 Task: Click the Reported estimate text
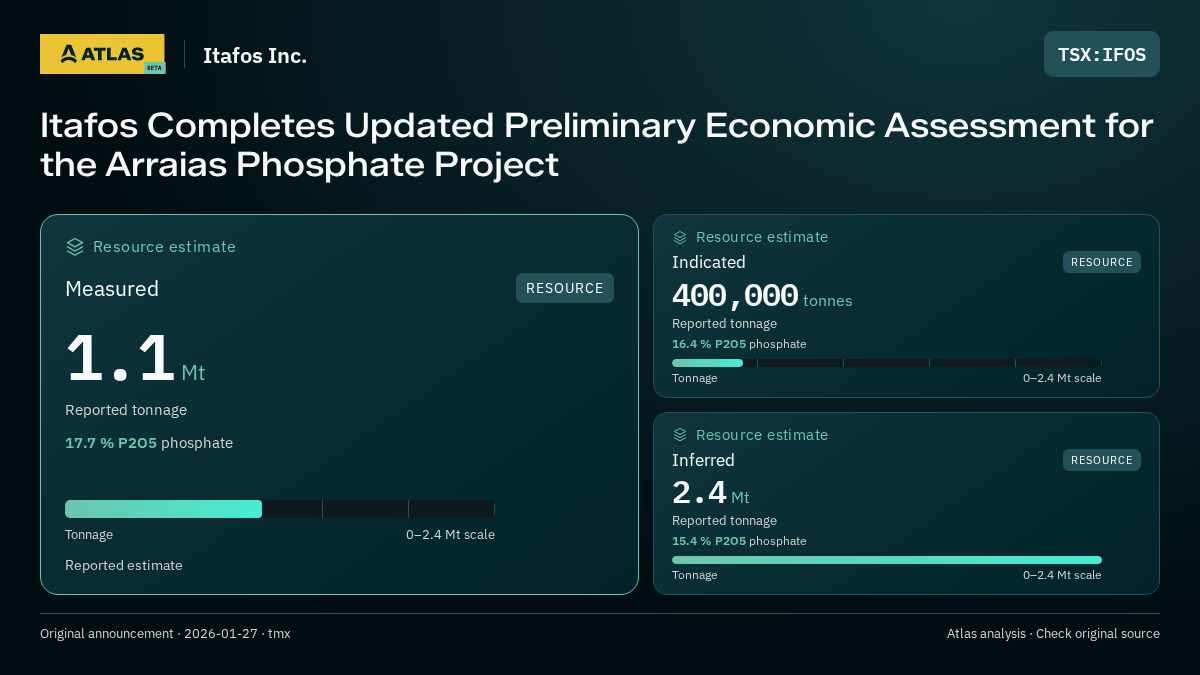(124, 565)
